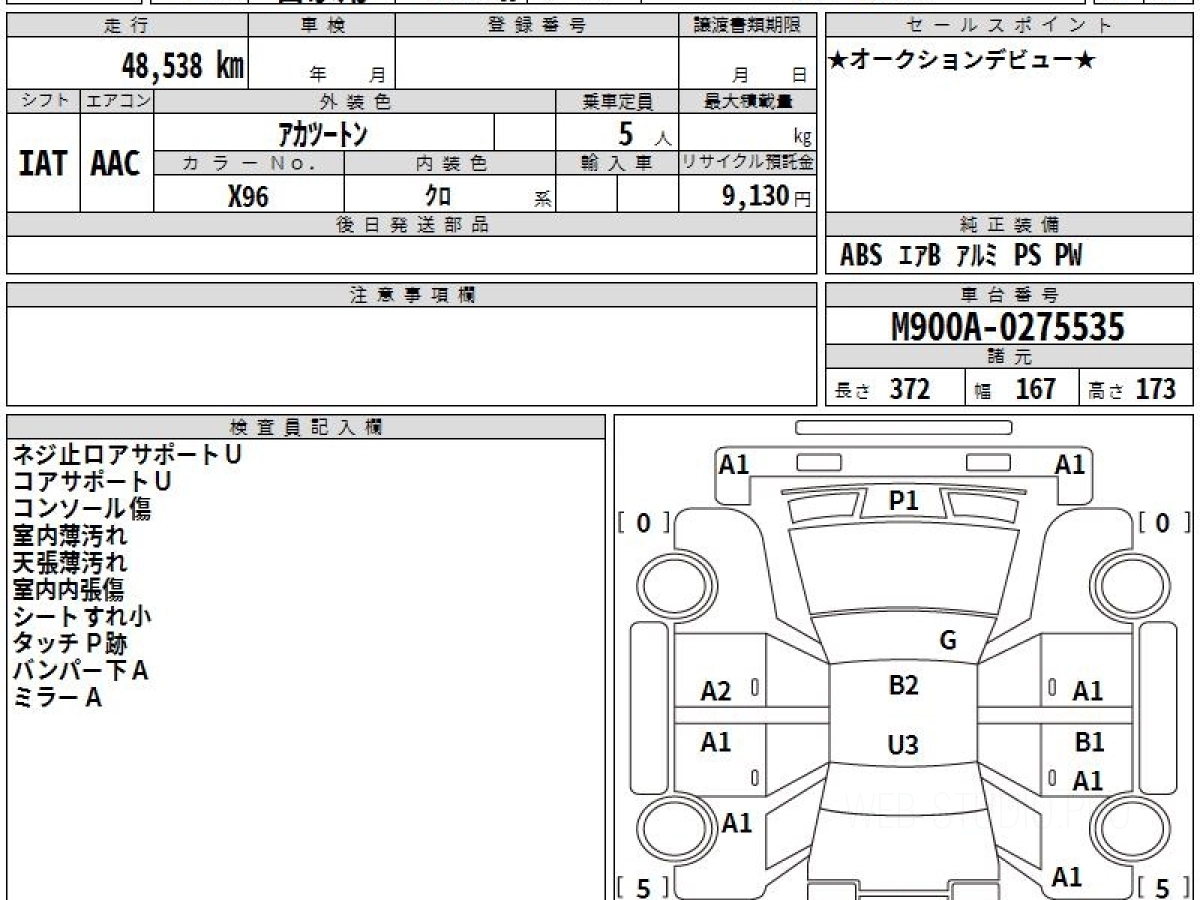
Task: Select the width value 167
Action: click(1035, 389)
